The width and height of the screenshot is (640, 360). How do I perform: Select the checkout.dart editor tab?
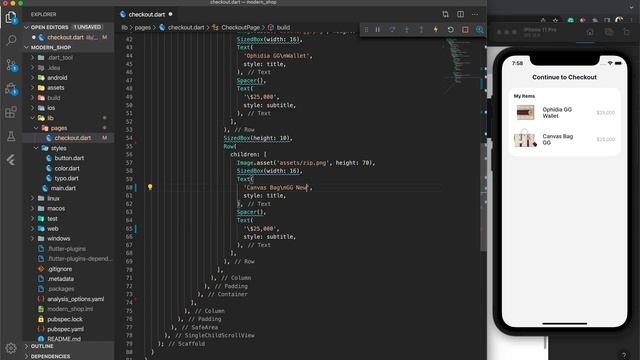point(146,14)
